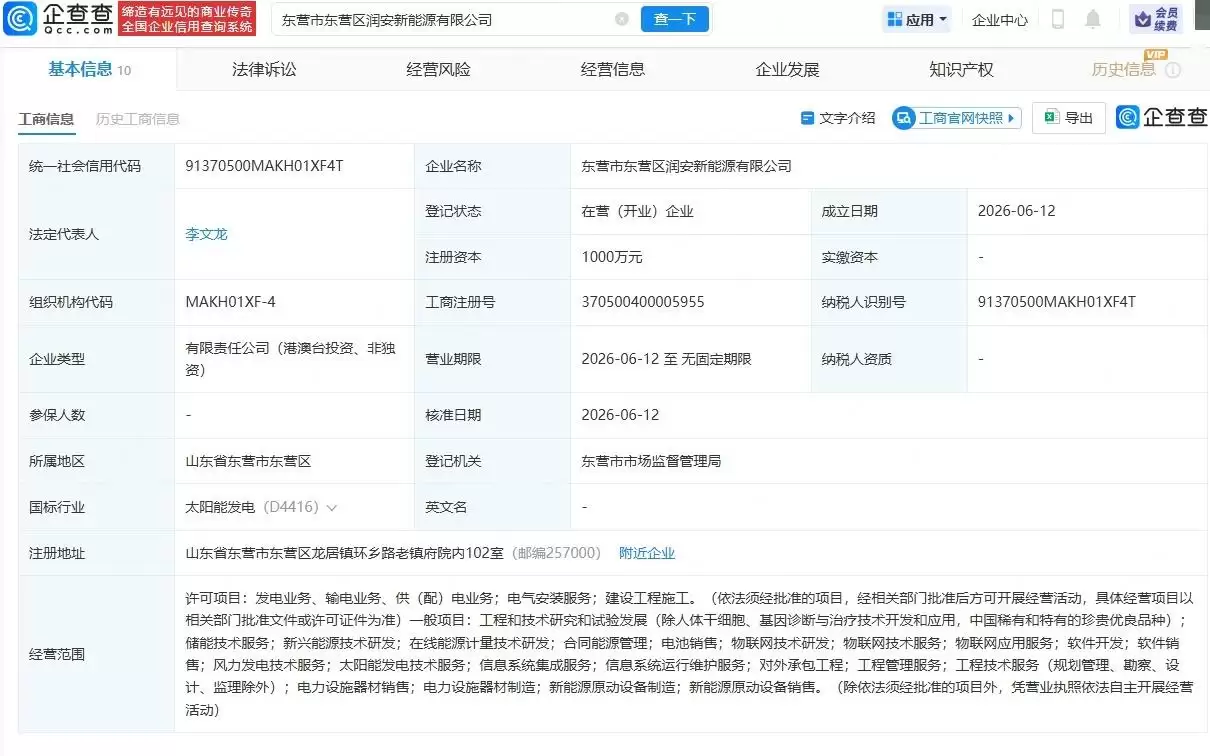Click the 纳税人识别号 value
The height and width of the screenshot is (756, 1210).
coord(1057,302)
